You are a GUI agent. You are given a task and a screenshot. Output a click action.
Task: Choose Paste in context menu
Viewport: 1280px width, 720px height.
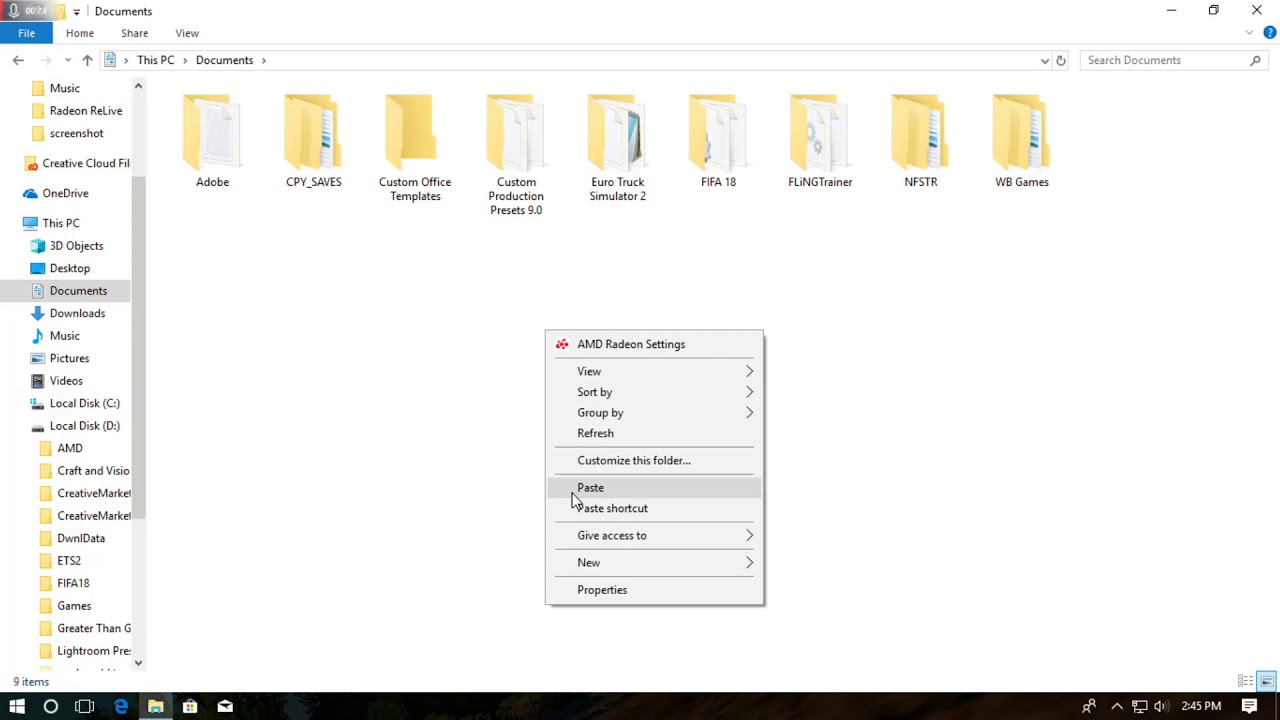coord(654,487)
